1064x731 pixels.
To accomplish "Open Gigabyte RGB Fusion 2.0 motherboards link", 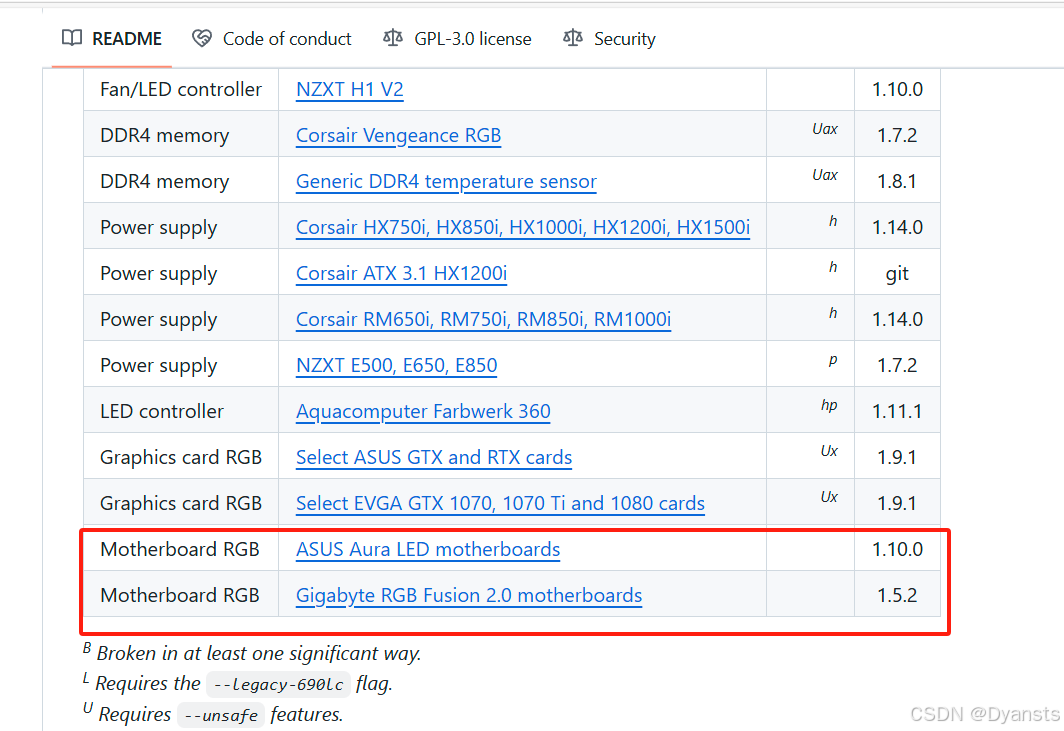I will [x=469, y=596].
